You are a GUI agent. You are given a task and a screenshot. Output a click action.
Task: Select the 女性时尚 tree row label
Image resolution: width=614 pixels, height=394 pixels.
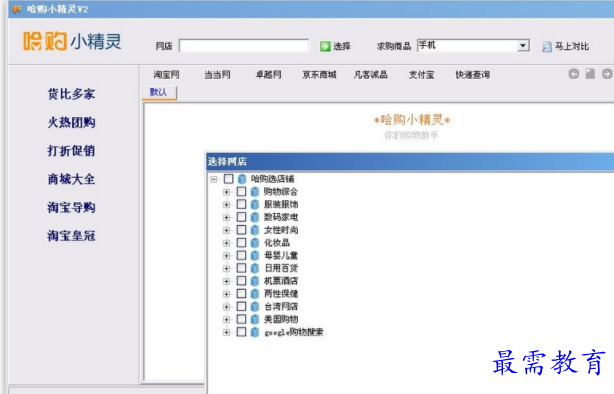pyautogui.click(x=281, y=230)
